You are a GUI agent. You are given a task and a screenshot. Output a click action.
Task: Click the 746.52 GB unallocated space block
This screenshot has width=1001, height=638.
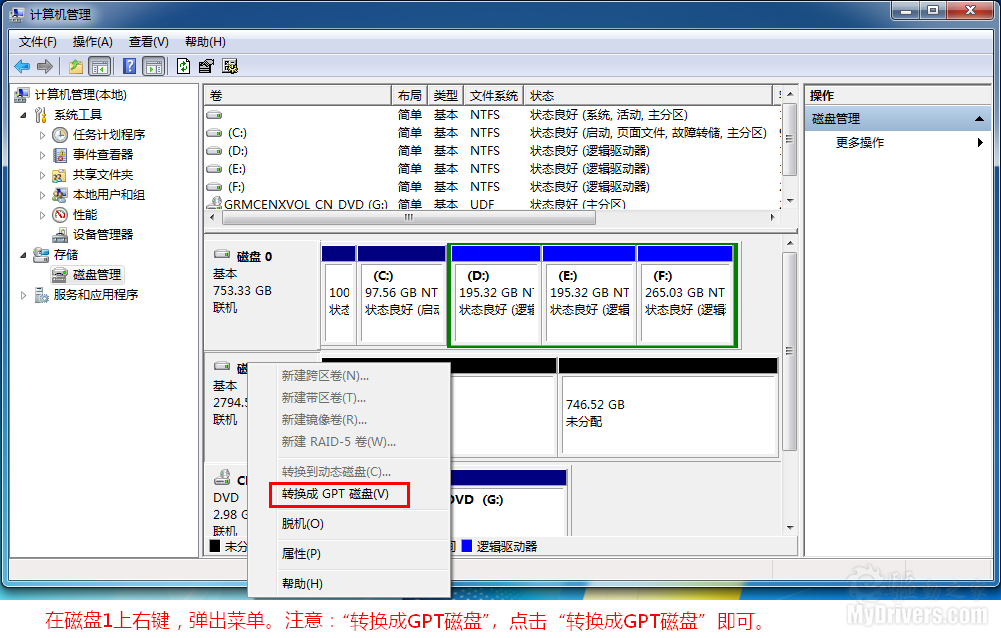[667, 410]
